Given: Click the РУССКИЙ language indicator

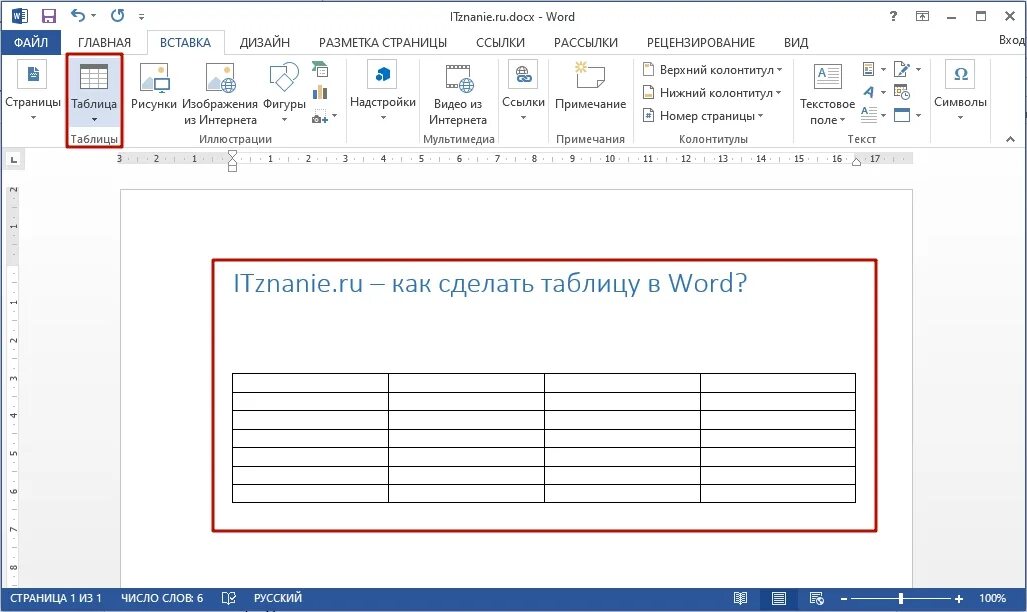Looking at the screenshot, I should click(x=278, y=598).
